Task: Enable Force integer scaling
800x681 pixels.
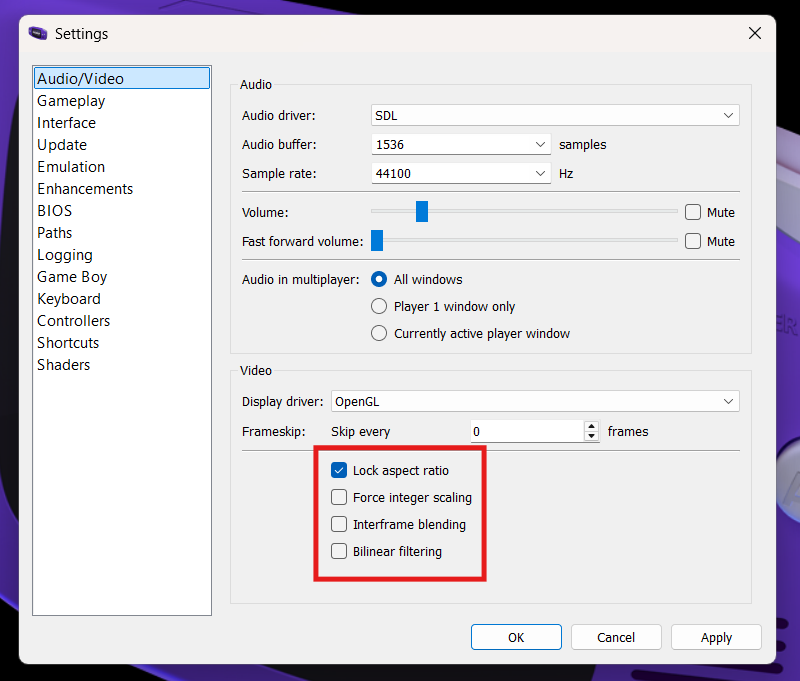Action: click(x=339, y=497)
